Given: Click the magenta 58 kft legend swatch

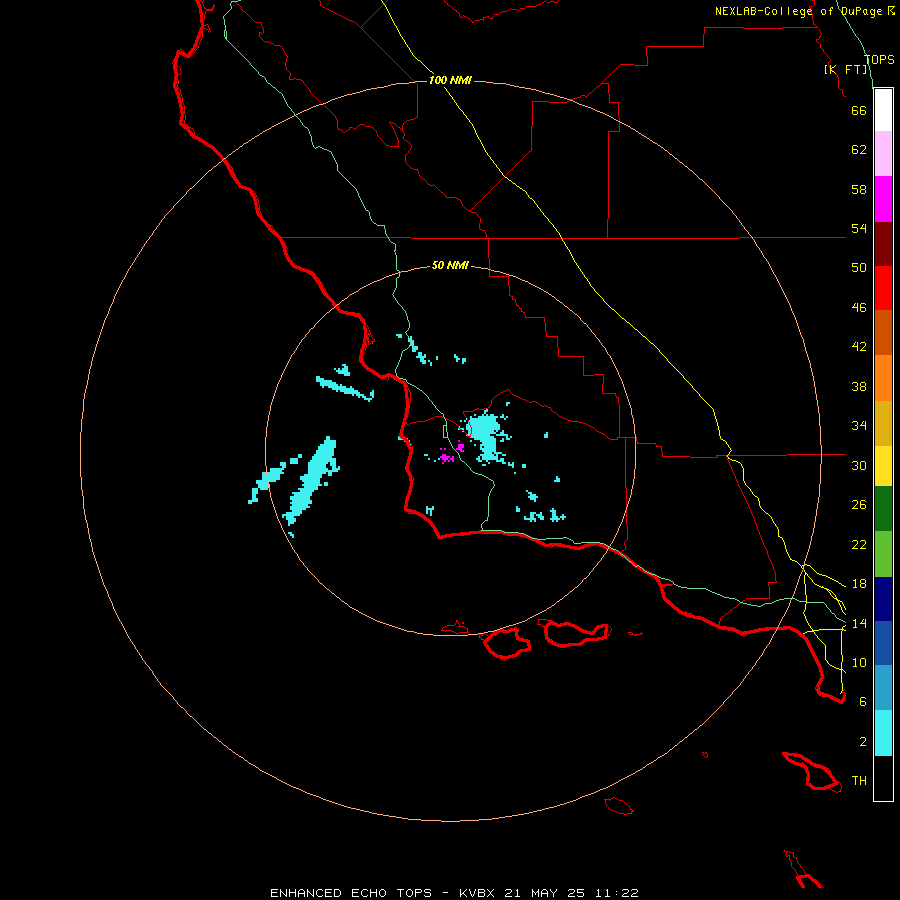Looking at the screenshot, I should pos(883,199).
